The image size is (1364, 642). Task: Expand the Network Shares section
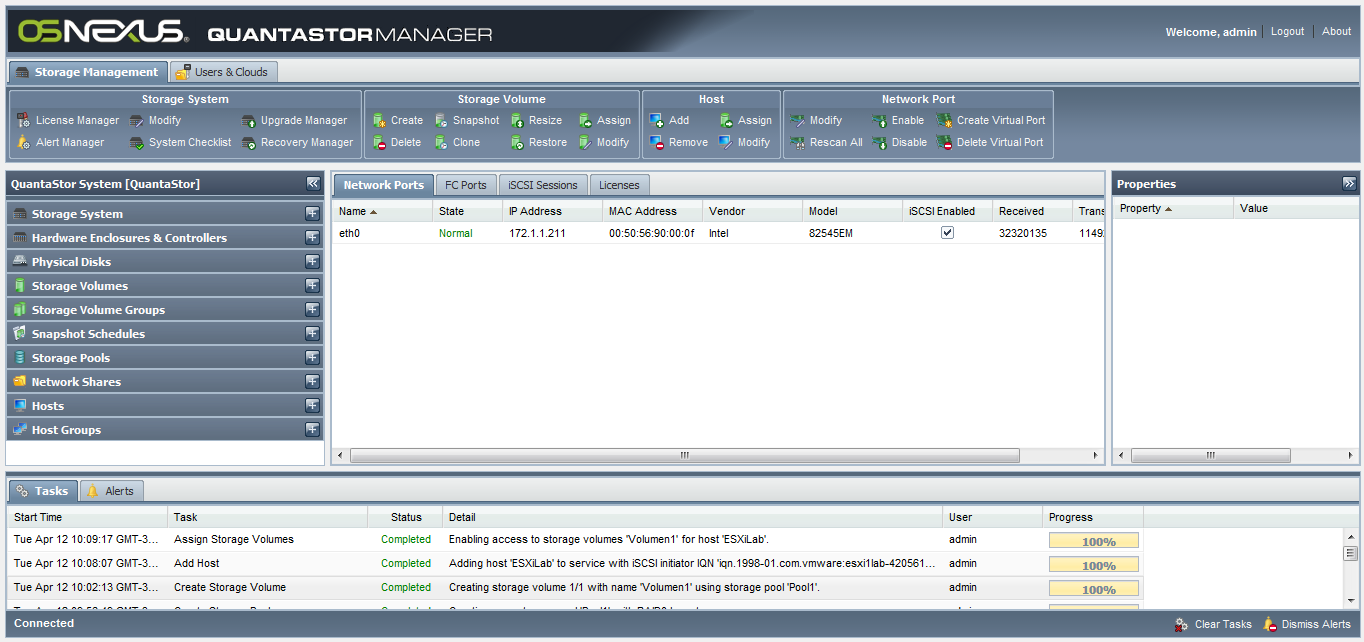coord(313,381)
